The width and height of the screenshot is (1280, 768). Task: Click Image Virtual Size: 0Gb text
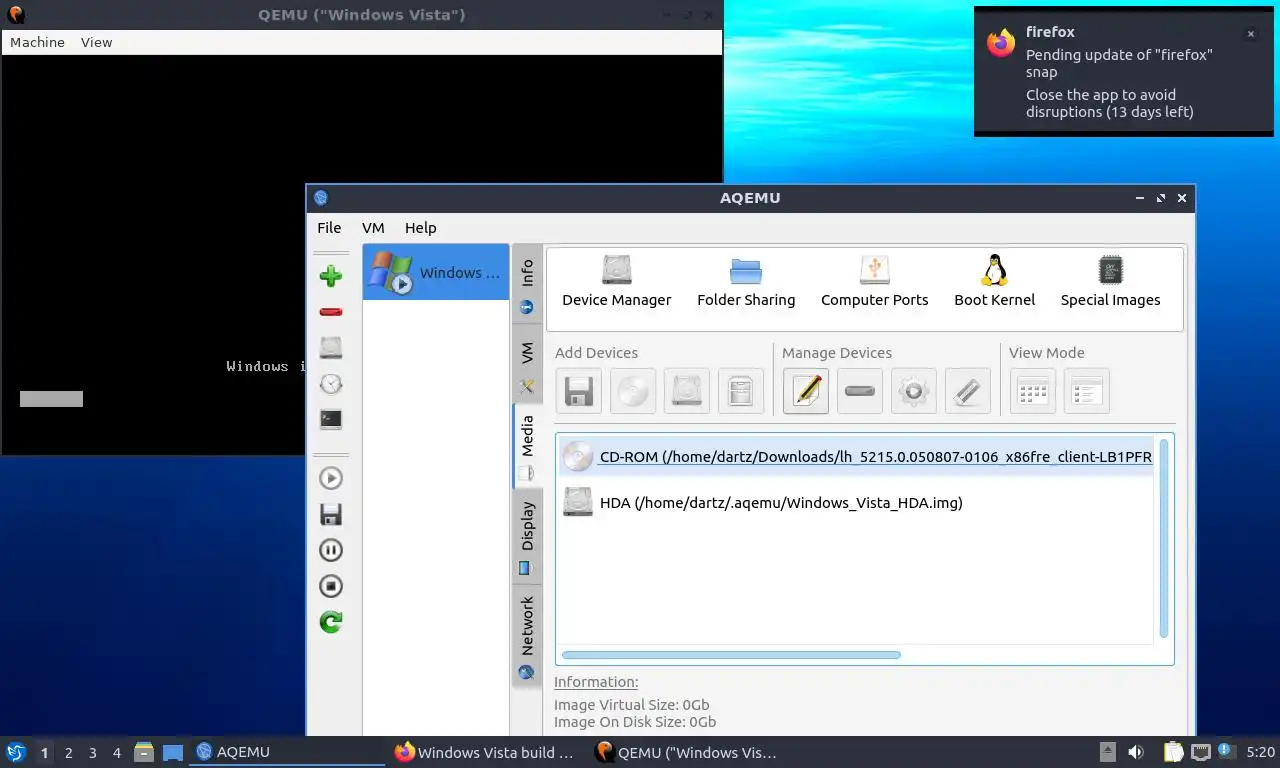(x=631, y=705)
